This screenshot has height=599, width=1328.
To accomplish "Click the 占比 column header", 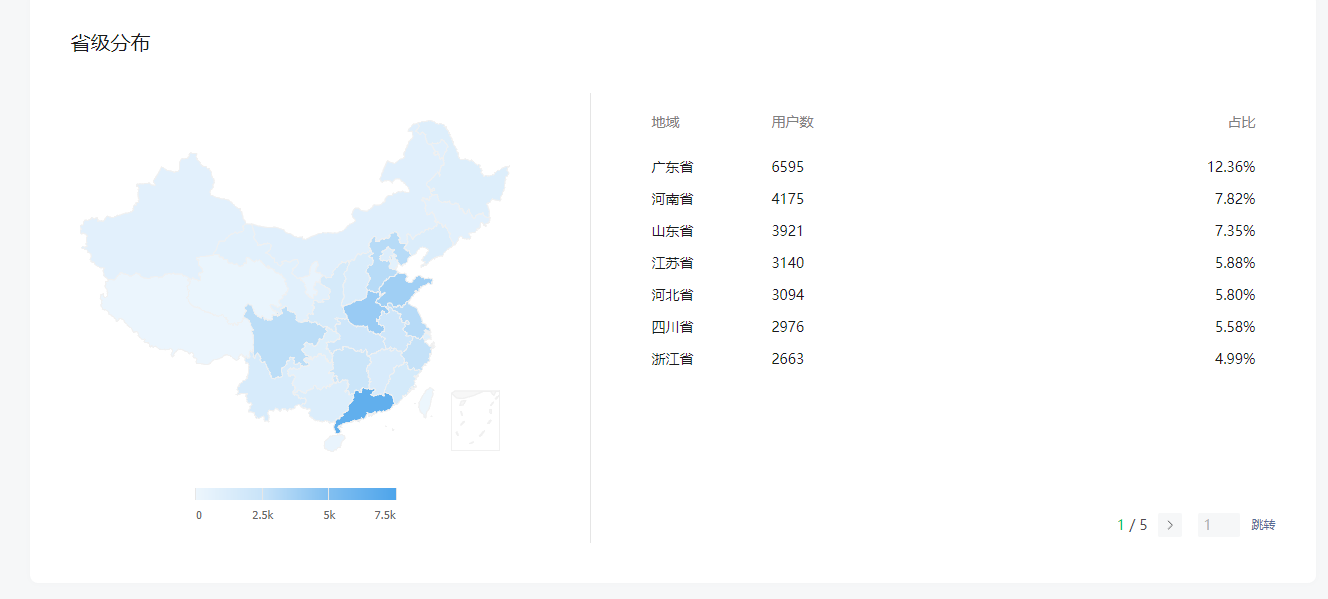I will click(x=1242, y=122).
